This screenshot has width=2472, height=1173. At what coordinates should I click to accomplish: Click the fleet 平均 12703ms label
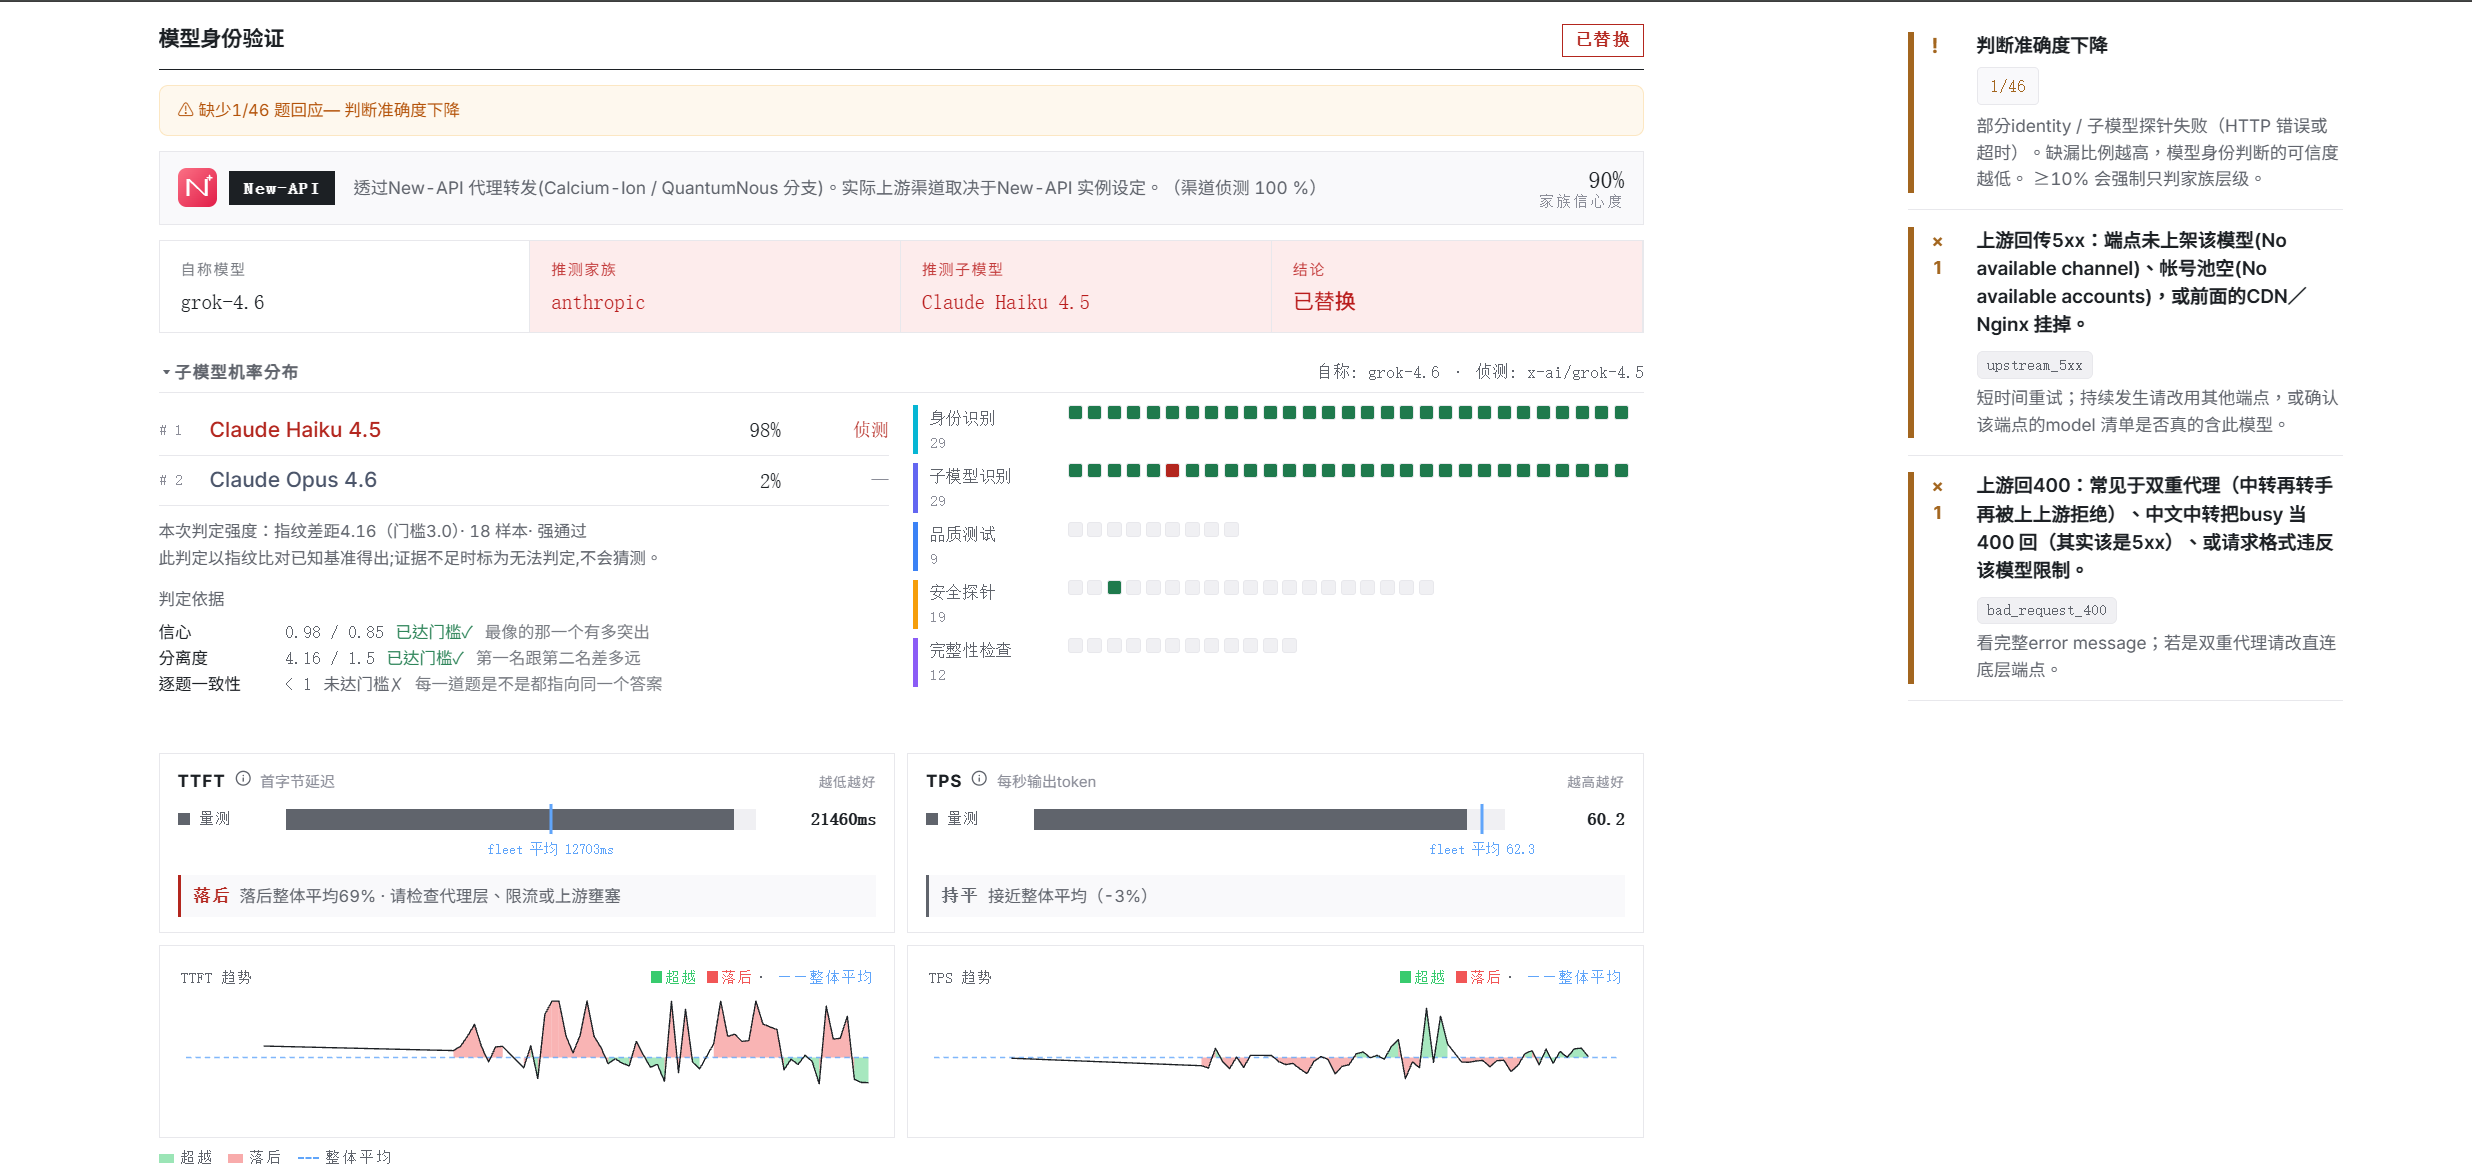click(550, 849)
